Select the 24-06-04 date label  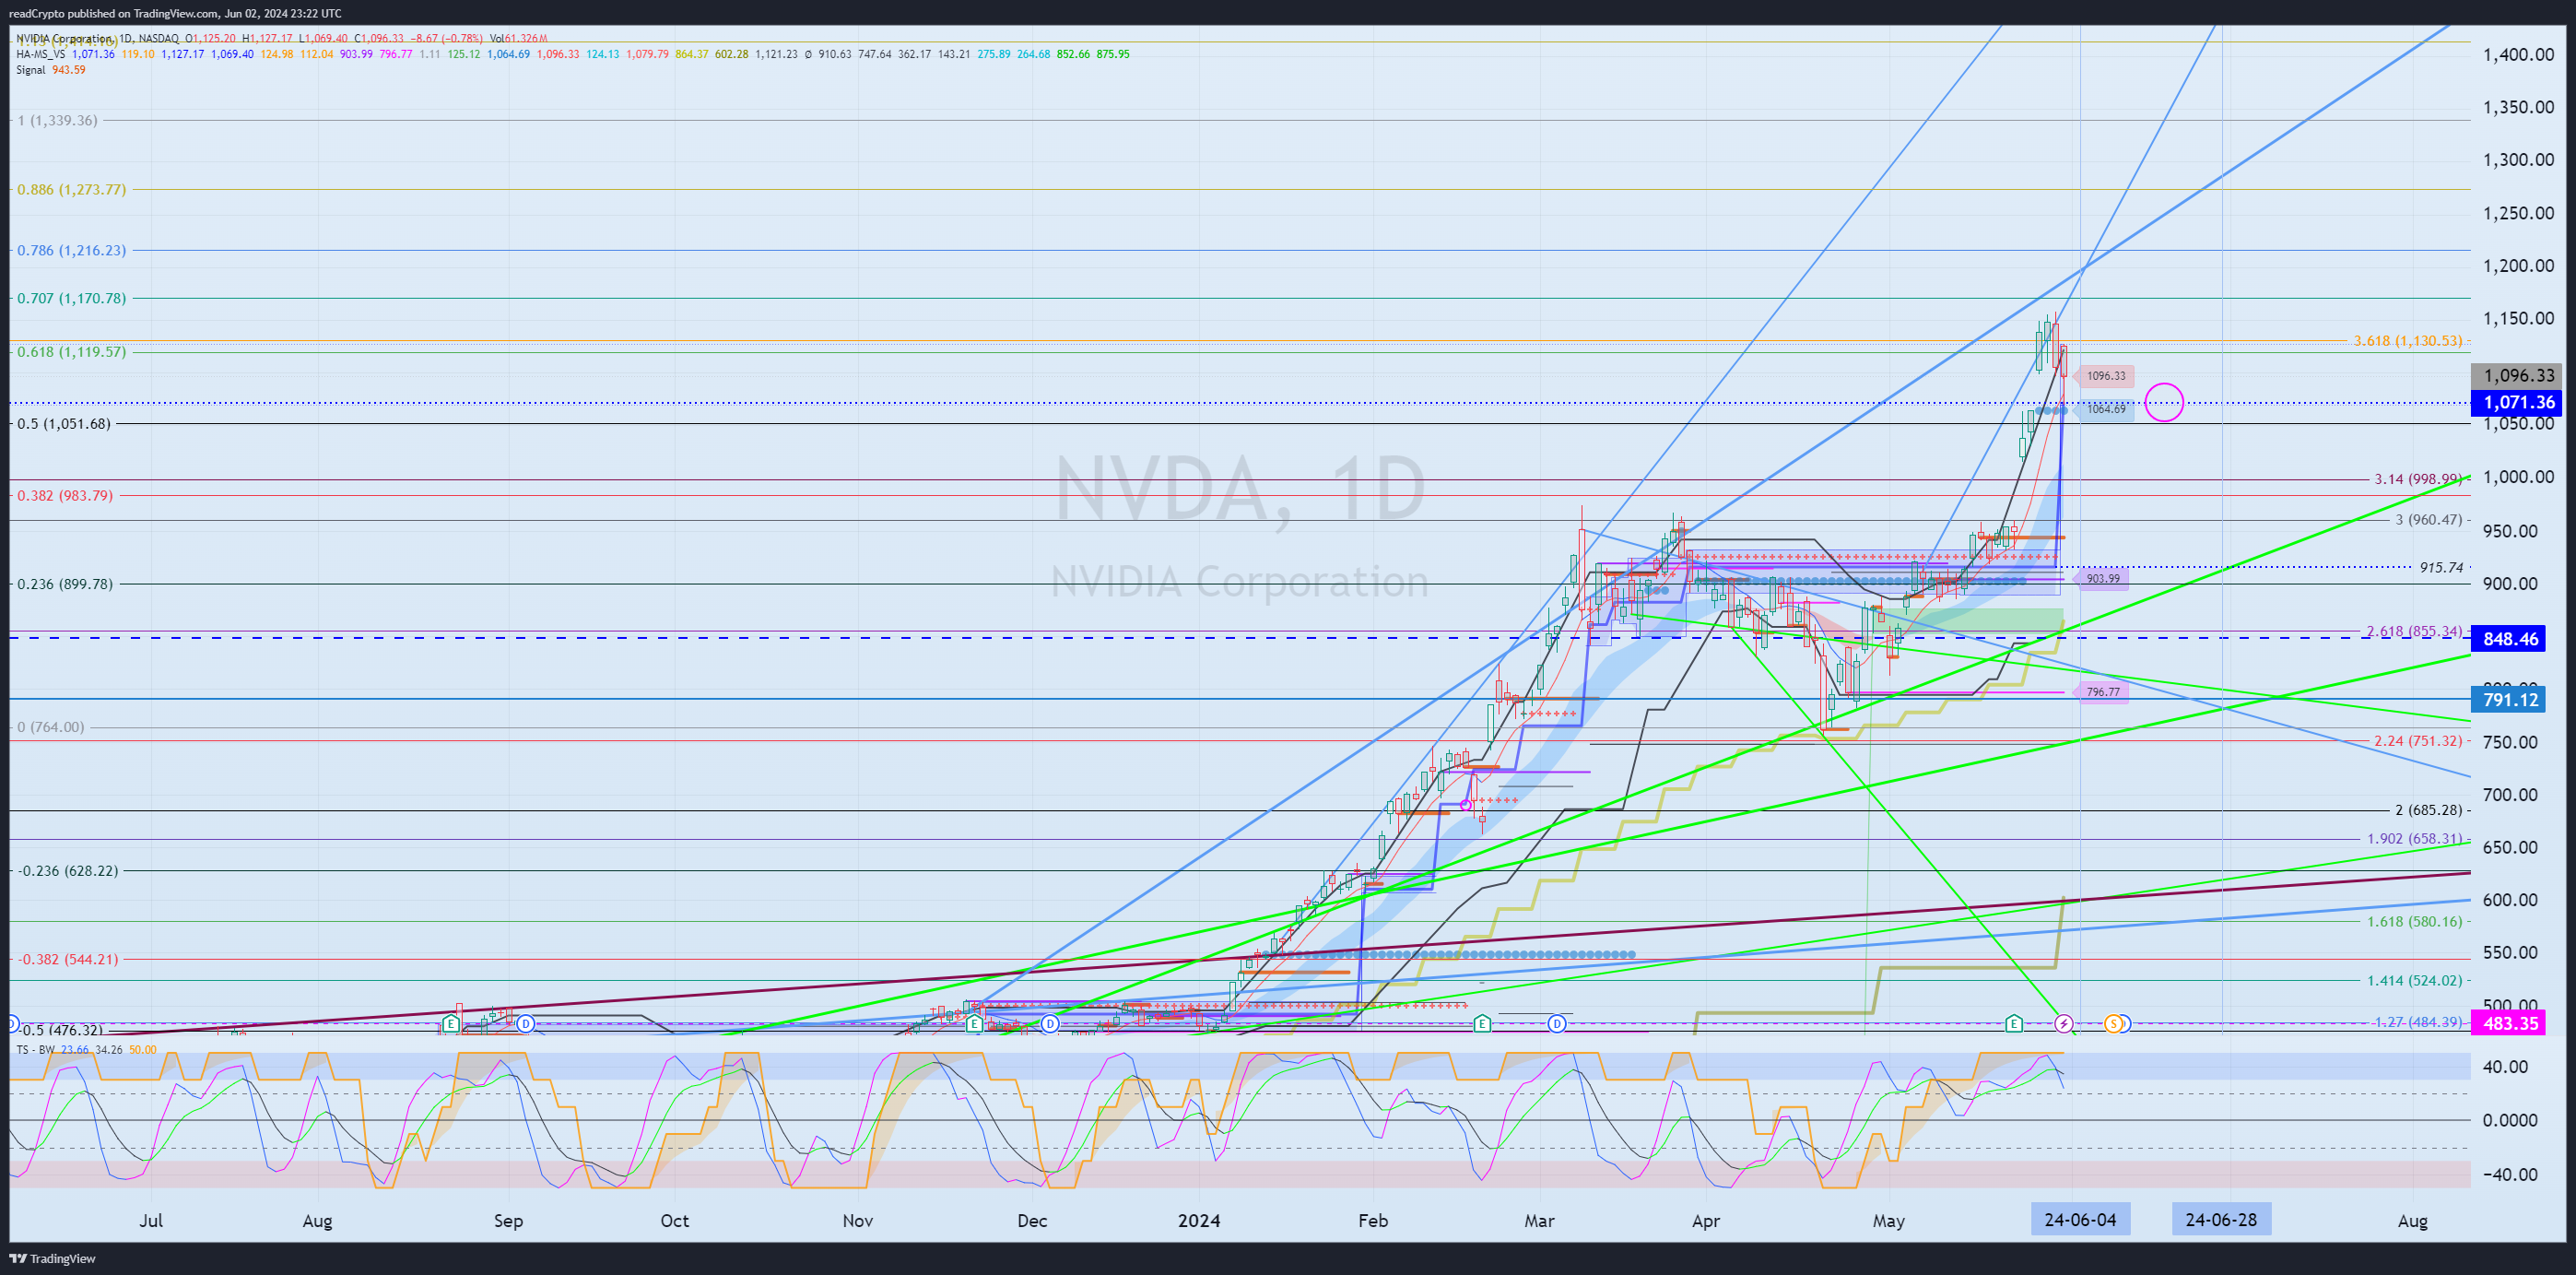click(x=2080, y=1220)
